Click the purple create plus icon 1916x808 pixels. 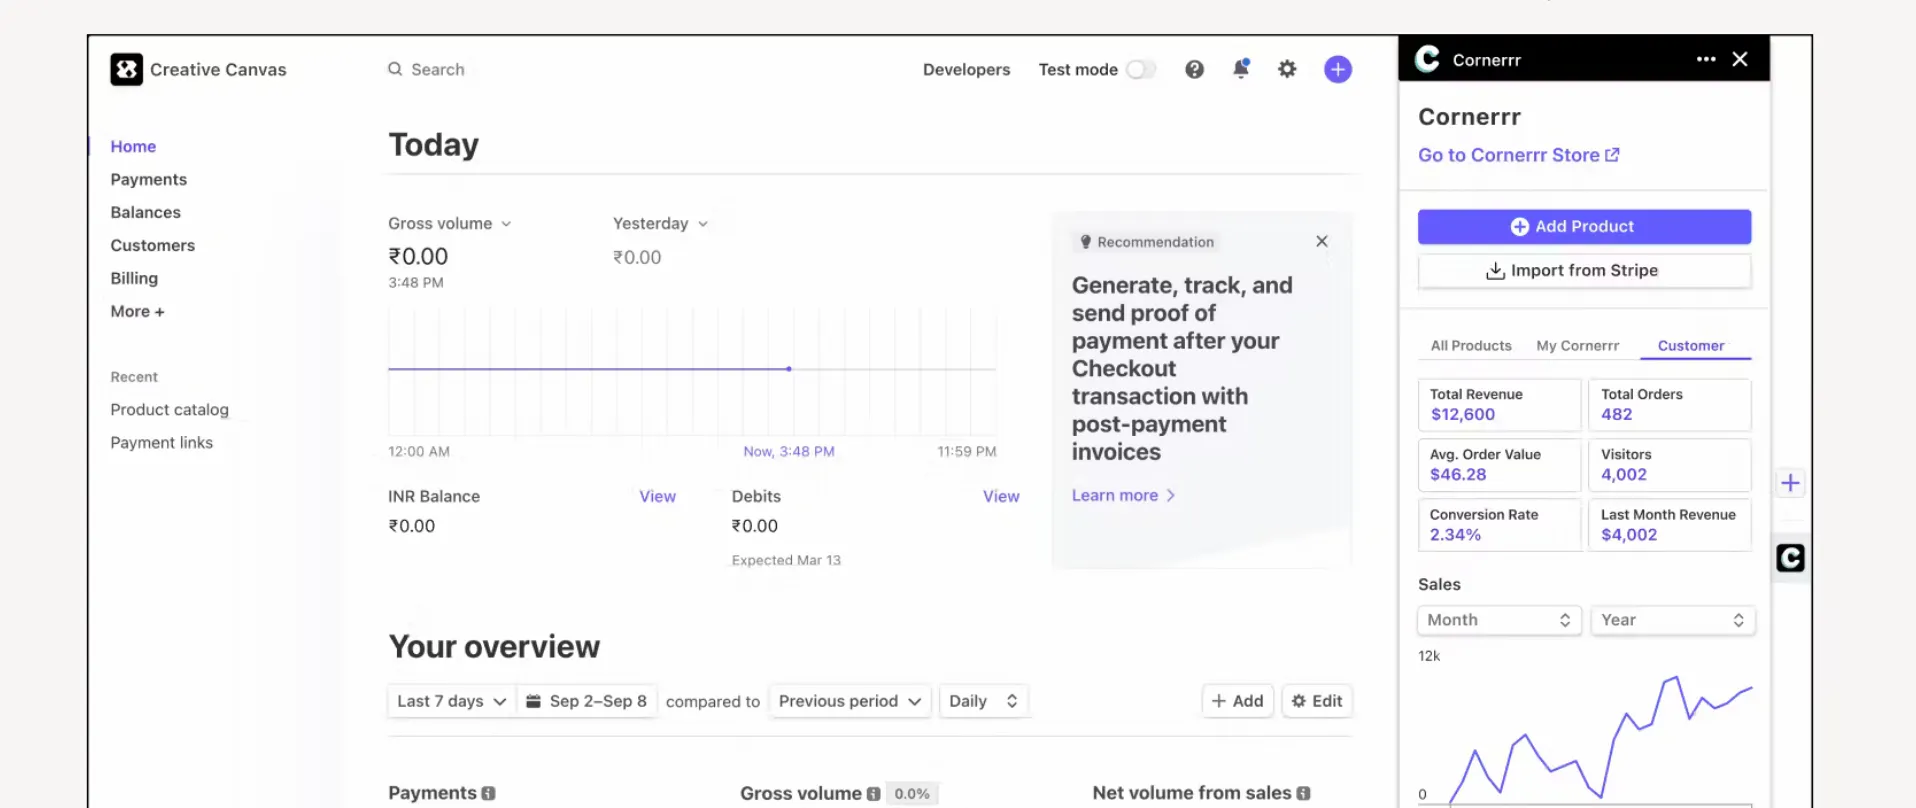pyautogui.click(x=1338, y=69)
